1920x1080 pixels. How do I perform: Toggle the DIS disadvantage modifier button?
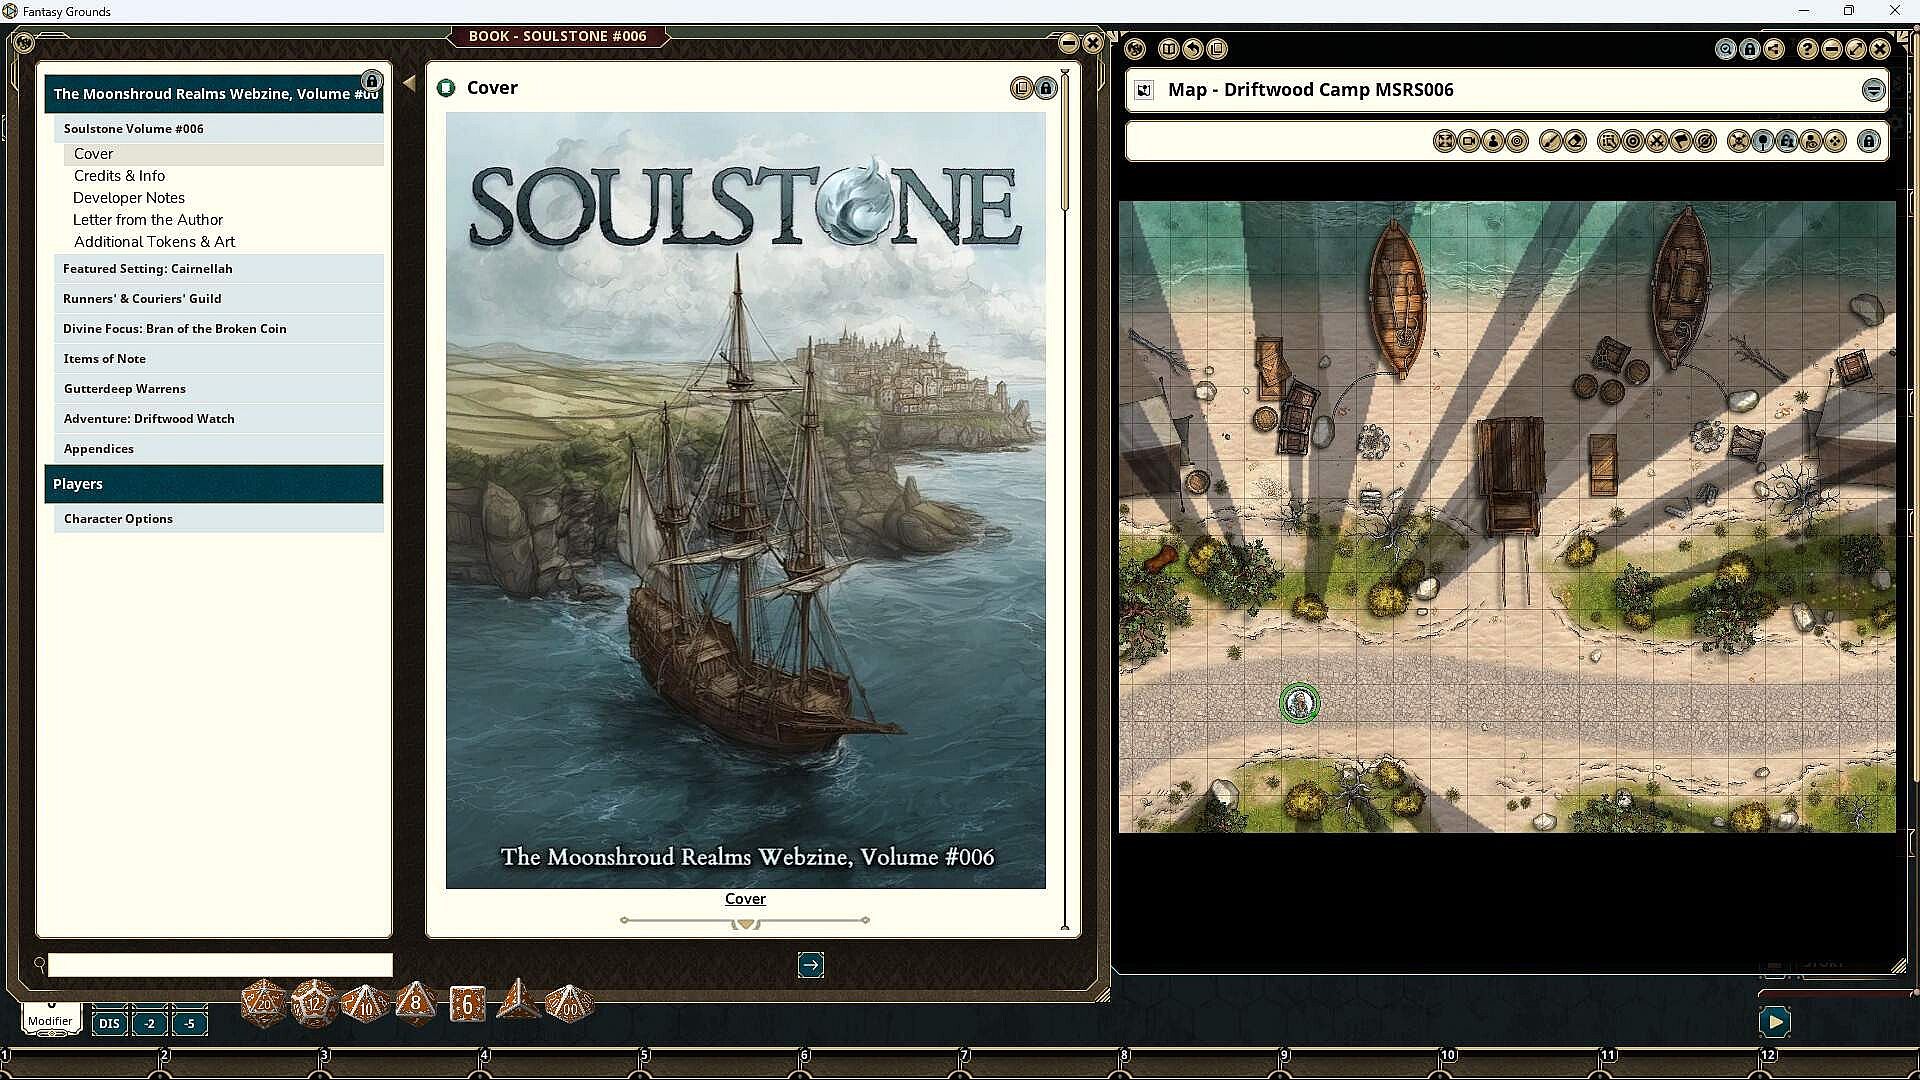(x=109, y=1023)
